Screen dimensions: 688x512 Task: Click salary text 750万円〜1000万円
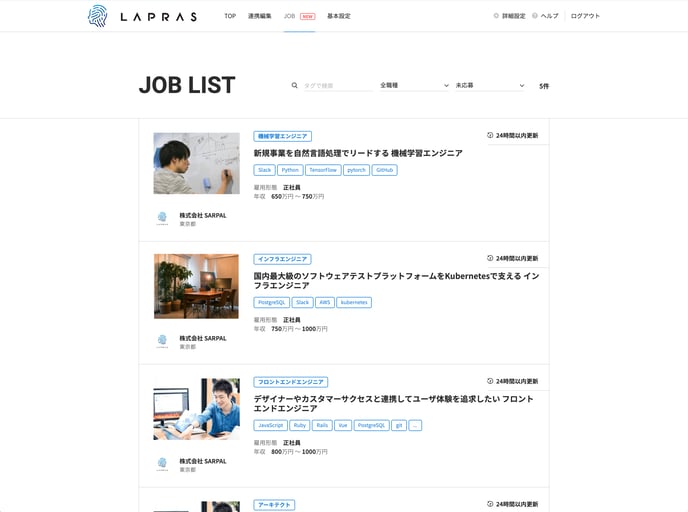coord(299,329)
